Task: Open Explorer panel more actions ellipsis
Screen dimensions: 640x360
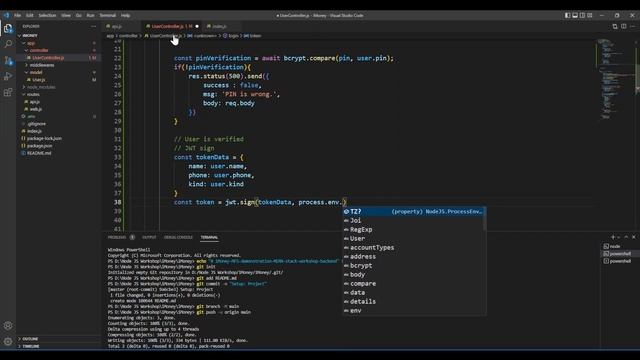Action: click(93, 26)
